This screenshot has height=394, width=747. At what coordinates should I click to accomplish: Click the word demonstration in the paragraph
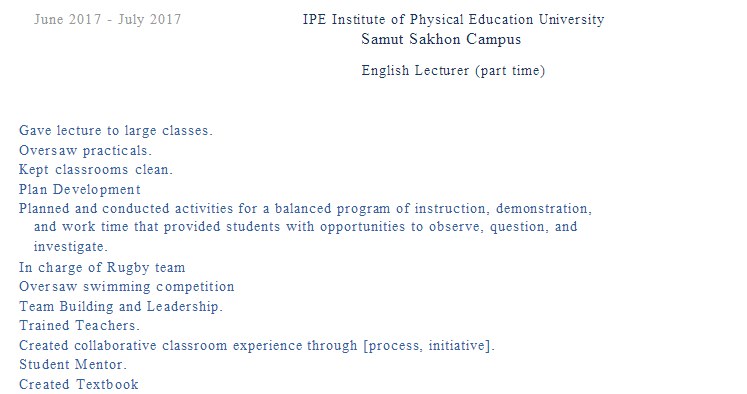pos(542,209)
